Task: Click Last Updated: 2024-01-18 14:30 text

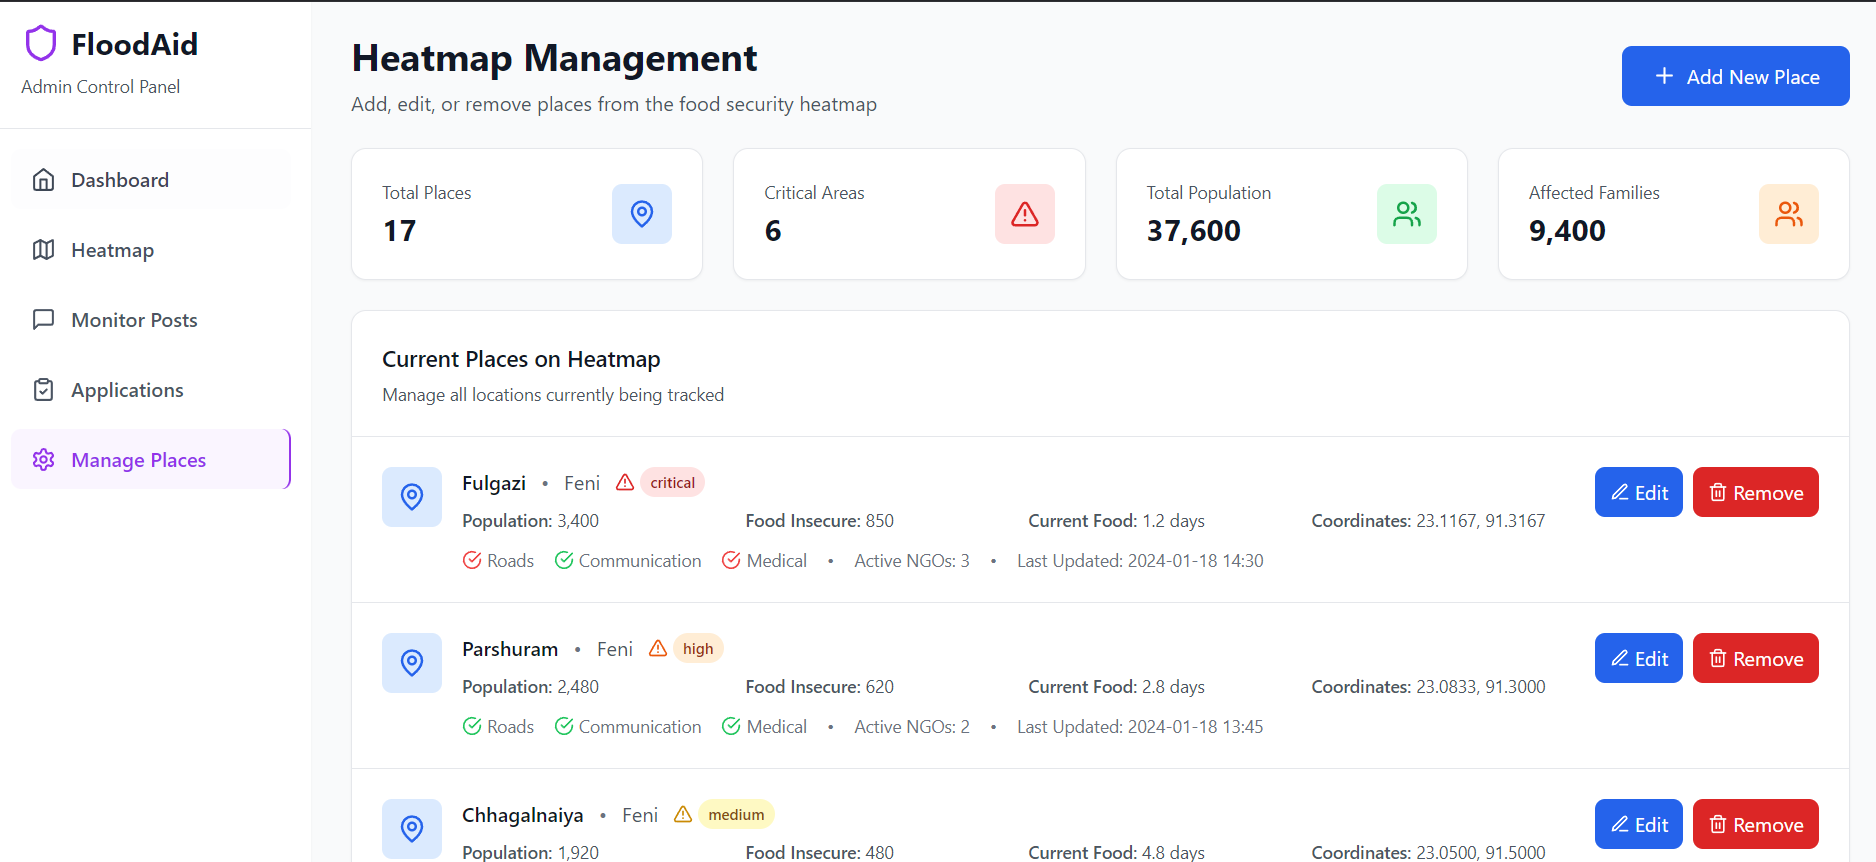Action: tap(1140, 561)
